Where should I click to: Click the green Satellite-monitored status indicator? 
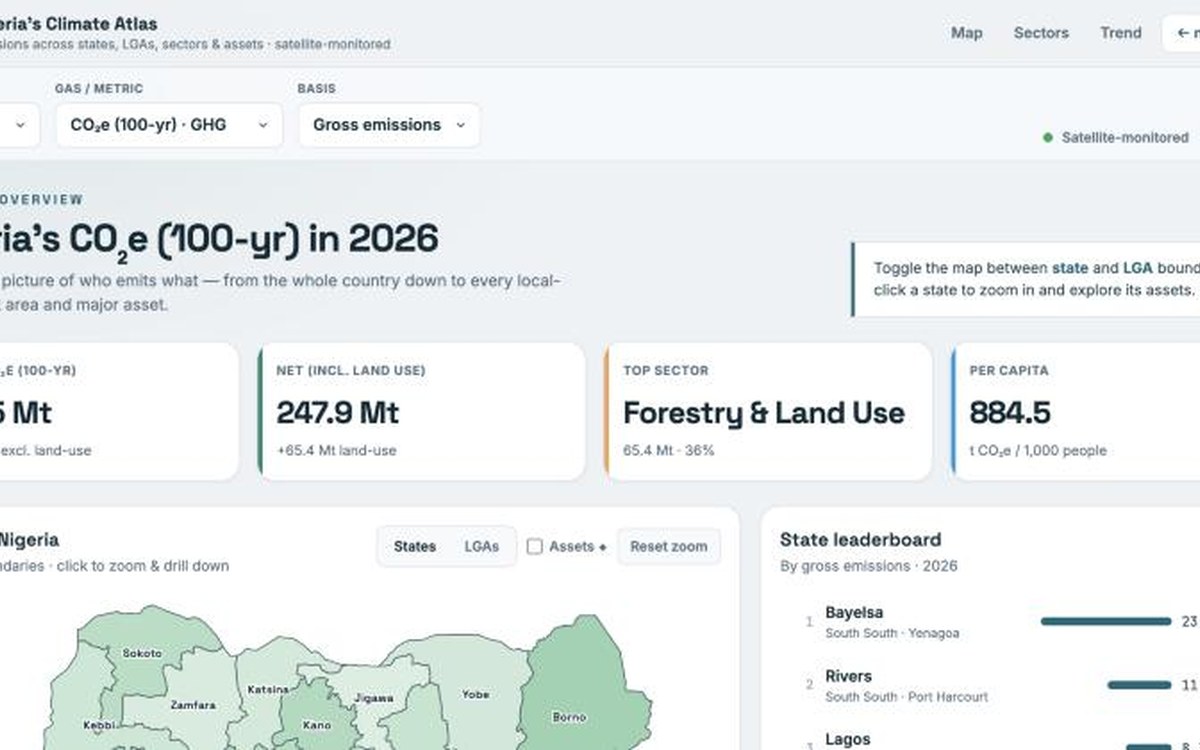(x=1116, y=138)
